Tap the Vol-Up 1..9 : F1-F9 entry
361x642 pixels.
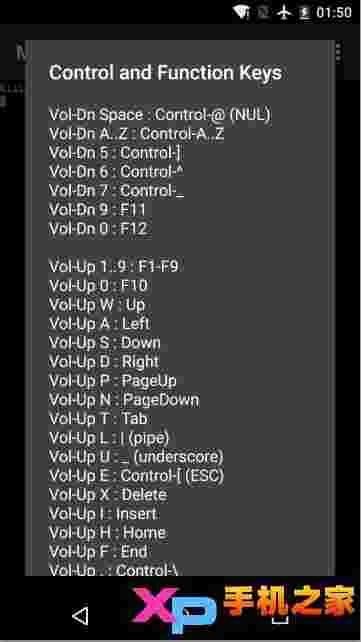114,267
